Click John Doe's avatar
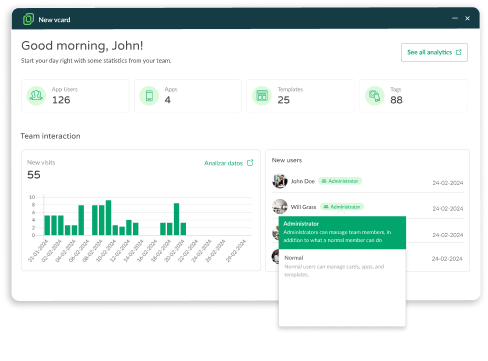Image resolution: width=488 pixels, height=361 pixels. tap(280, 181)
